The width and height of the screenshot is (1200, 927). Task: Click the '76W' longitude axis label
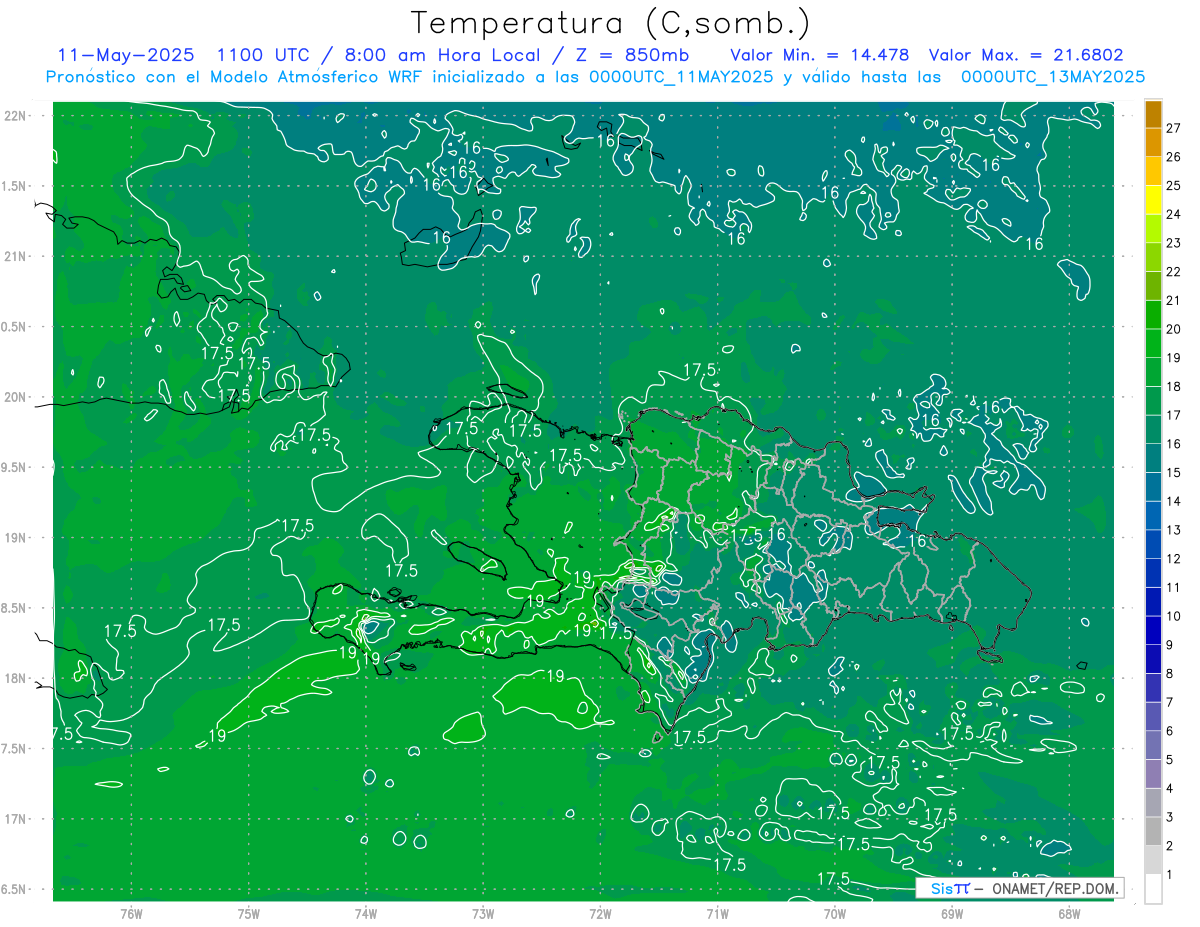(x=131, y=913)
